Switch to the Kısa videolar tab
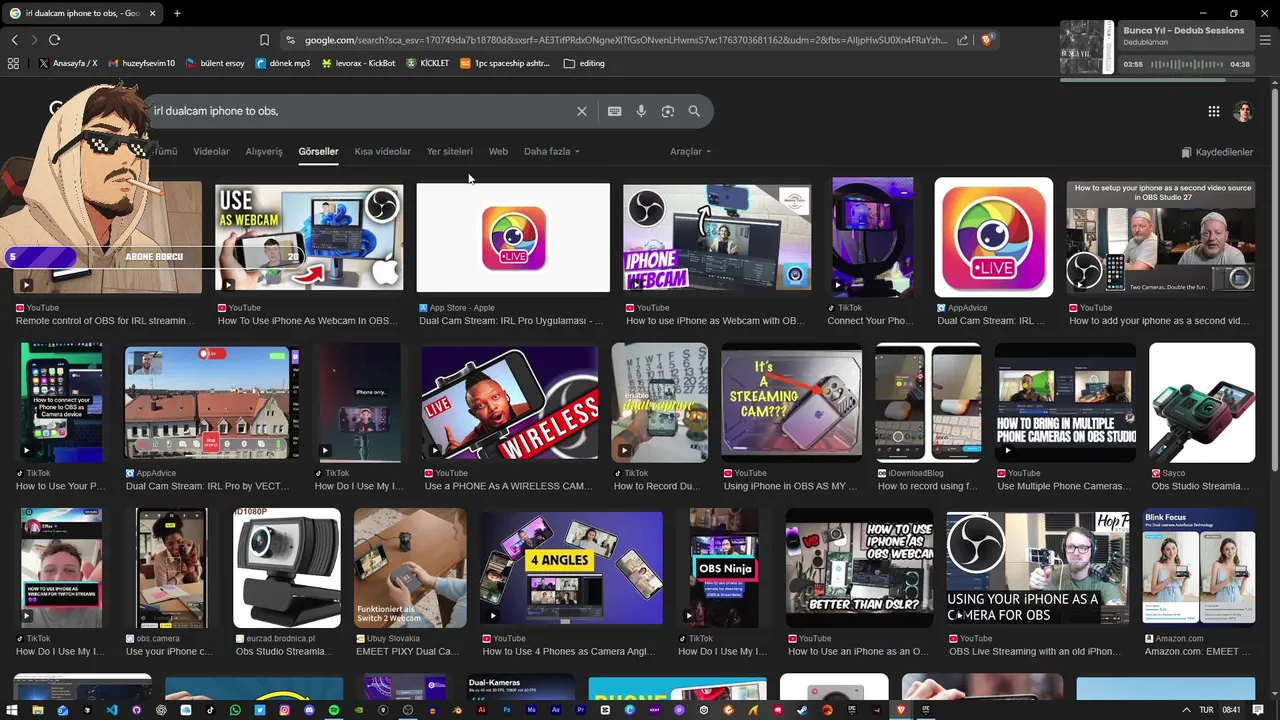The image size is (1280, 720). click(x=382, y=152)
